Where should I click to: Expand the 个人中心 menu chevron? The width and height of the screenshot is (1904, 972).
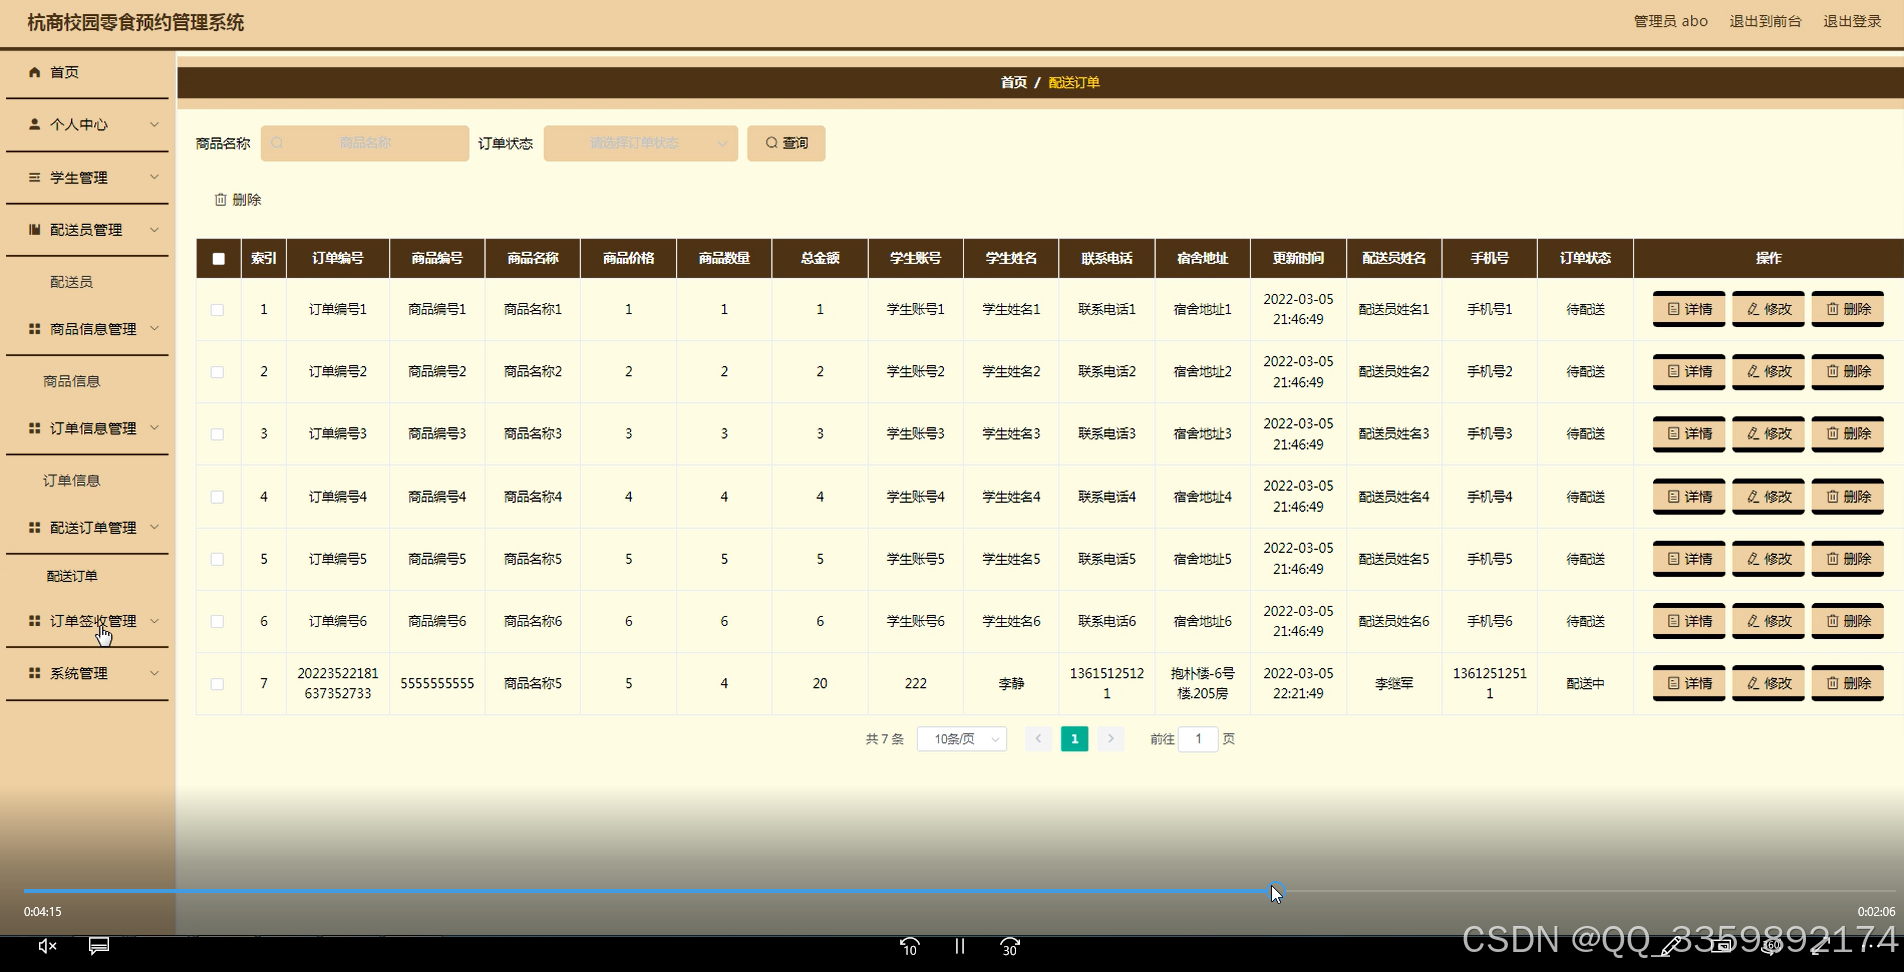tap(154, 124)
